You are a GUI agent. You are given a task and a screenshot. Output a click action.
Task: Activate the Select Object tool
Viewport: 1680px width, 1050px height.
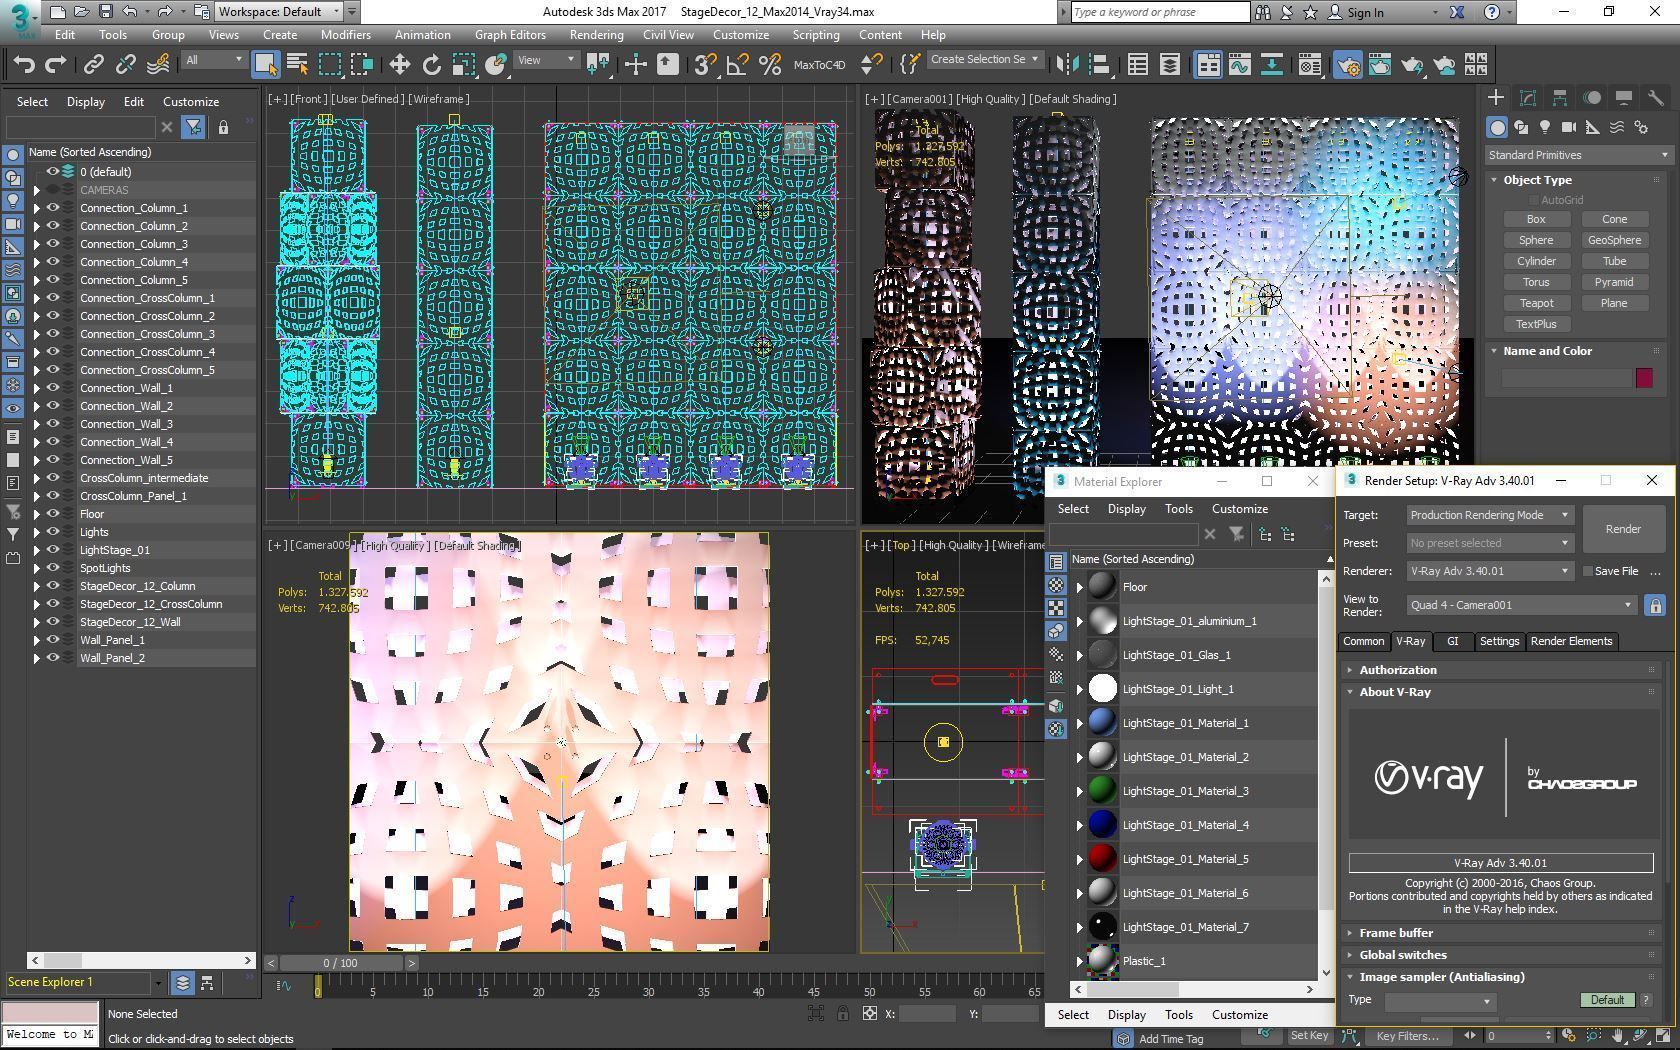(265, 65)
